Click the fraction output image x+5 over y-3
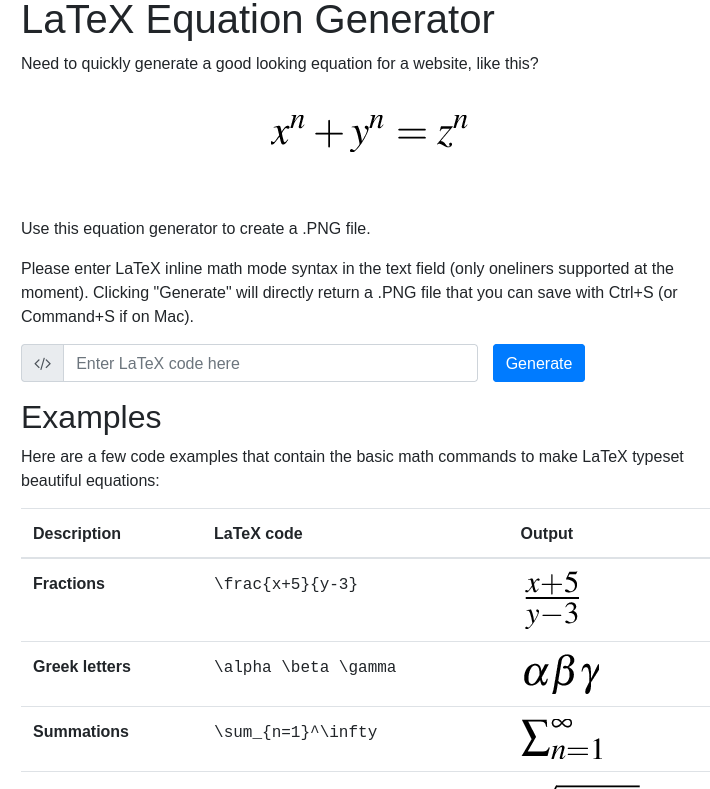 pos(552,599)
